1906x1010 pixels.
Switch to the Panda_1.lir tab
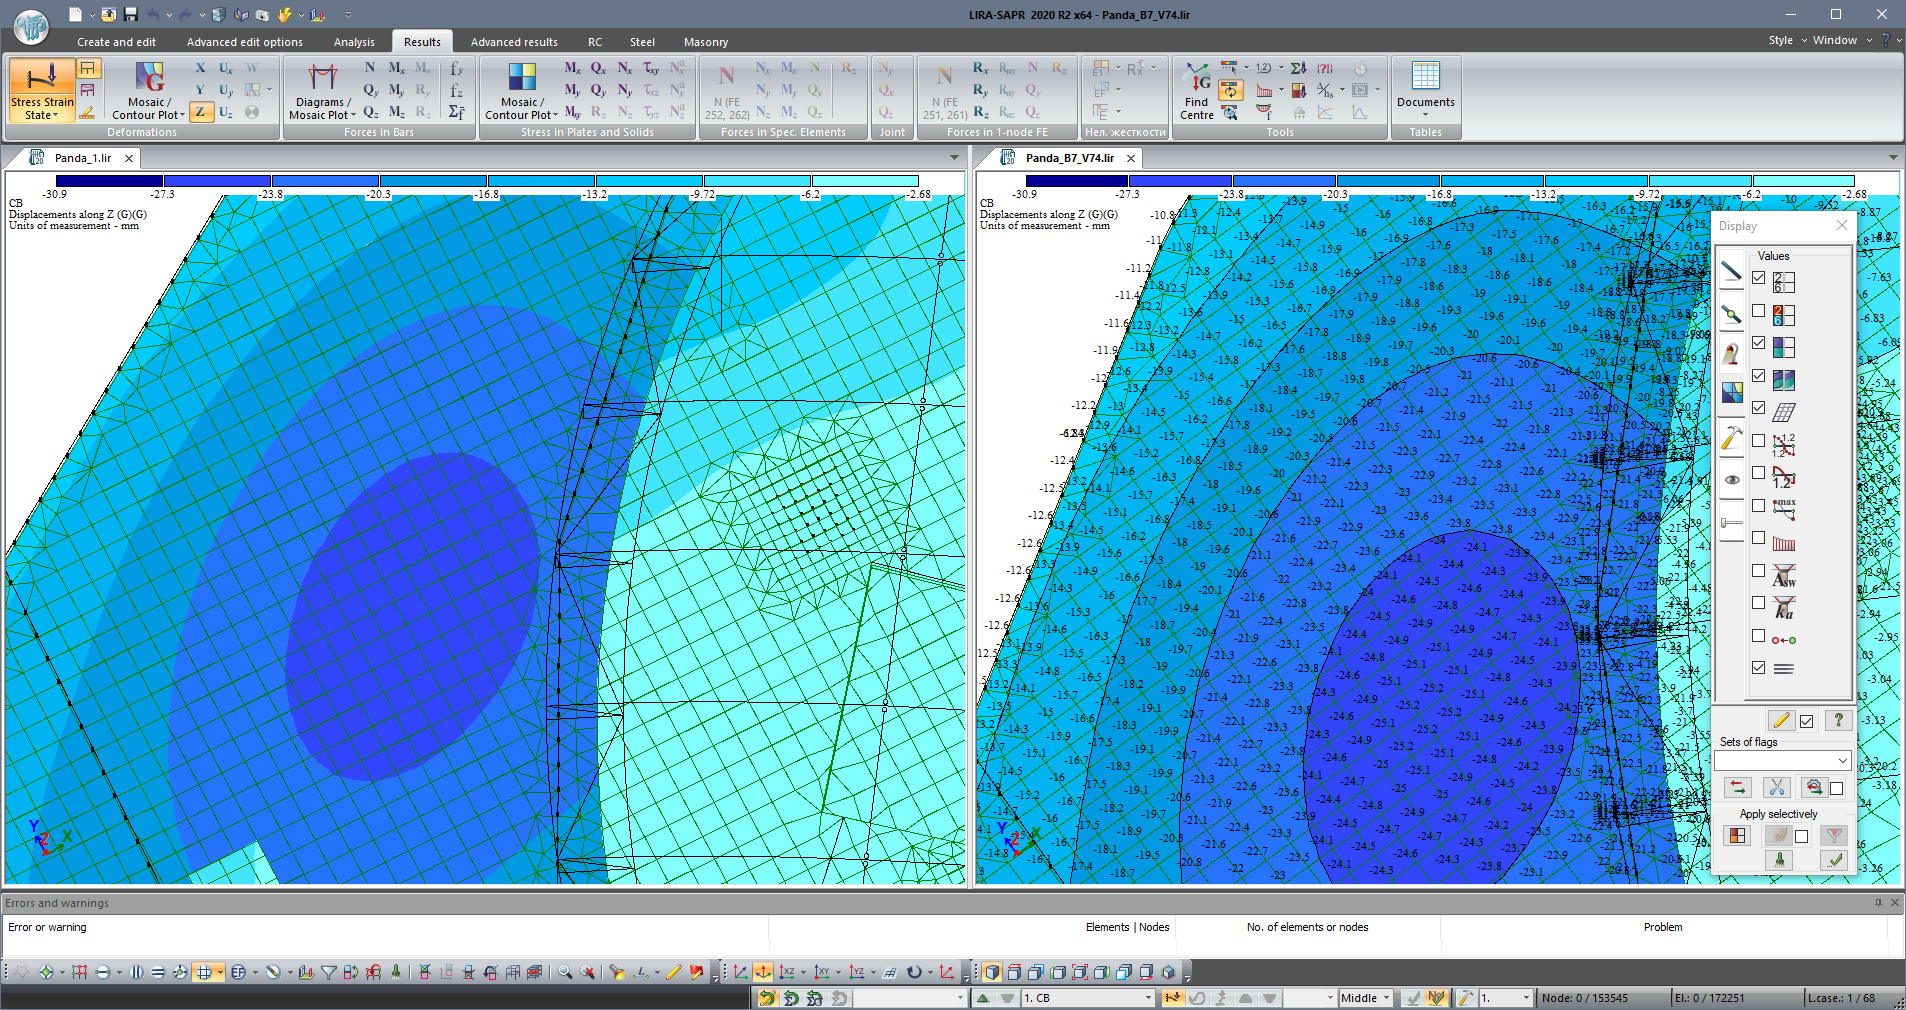(85, 158)
